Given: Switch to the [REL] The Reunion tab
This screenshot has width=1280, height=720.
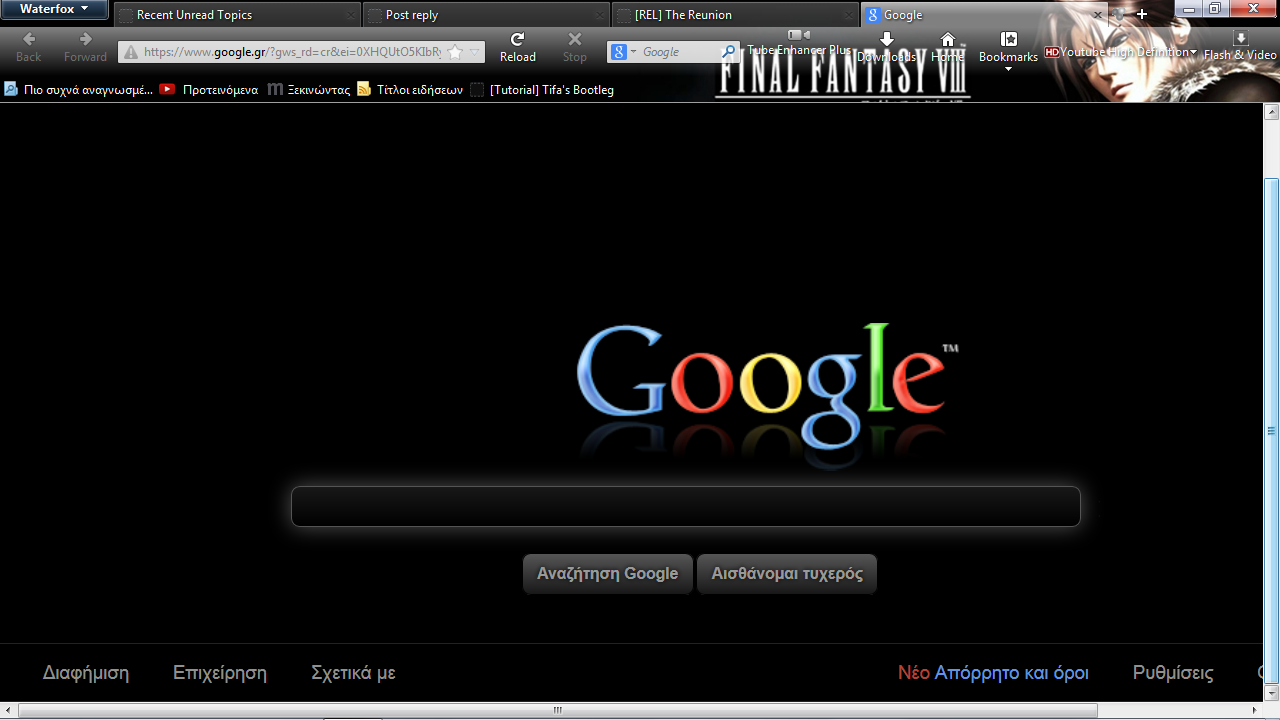Looking at the screenshot, I should pyautogui.click(x=735, y=15).
